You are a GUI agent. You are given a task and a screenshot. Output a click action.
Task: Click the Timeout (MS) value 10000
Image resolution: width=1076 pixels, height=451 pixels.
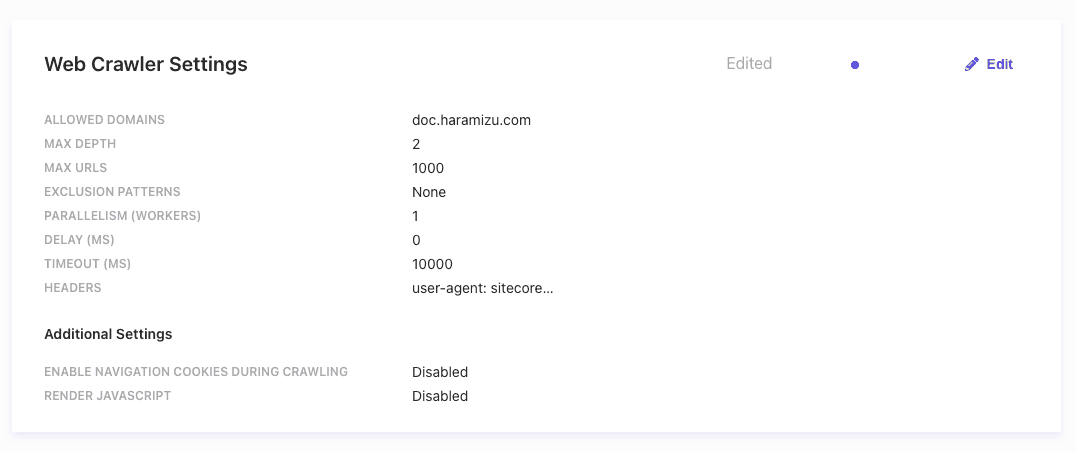432,264
